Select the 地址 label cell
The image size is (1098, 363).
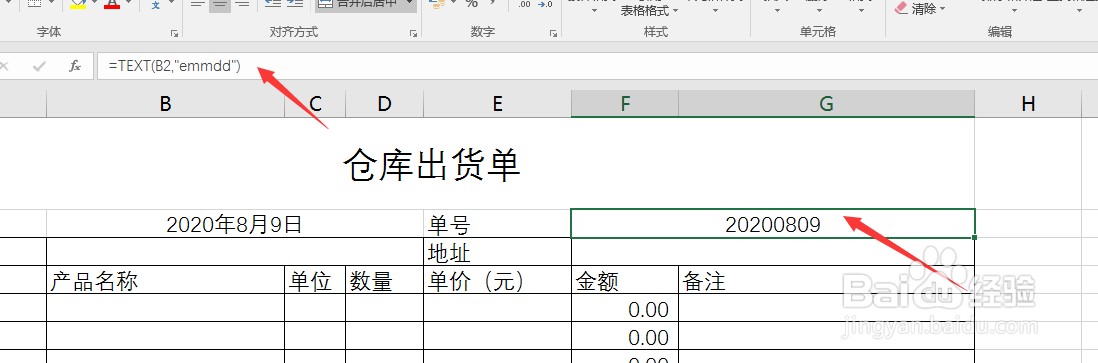pyautogui.click(x=497, y=252)
